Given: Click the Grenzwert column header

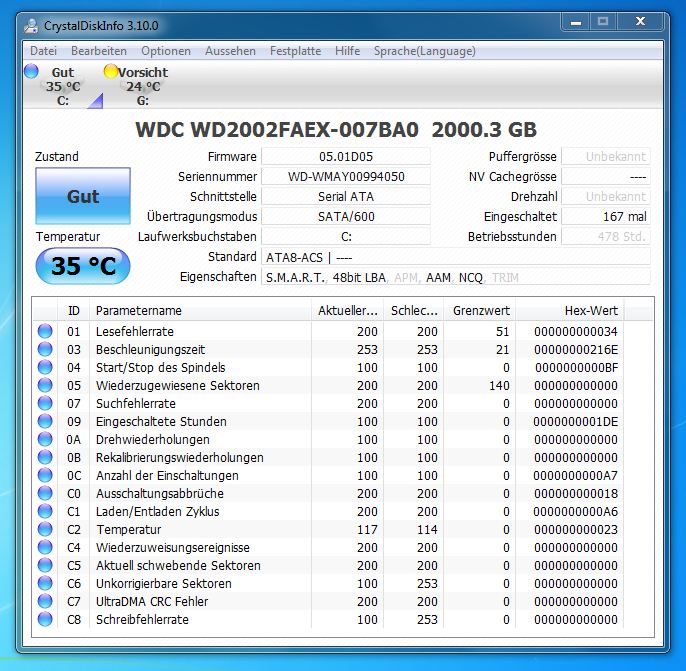Looking at the screenshot, I should [x=480, y=311].
